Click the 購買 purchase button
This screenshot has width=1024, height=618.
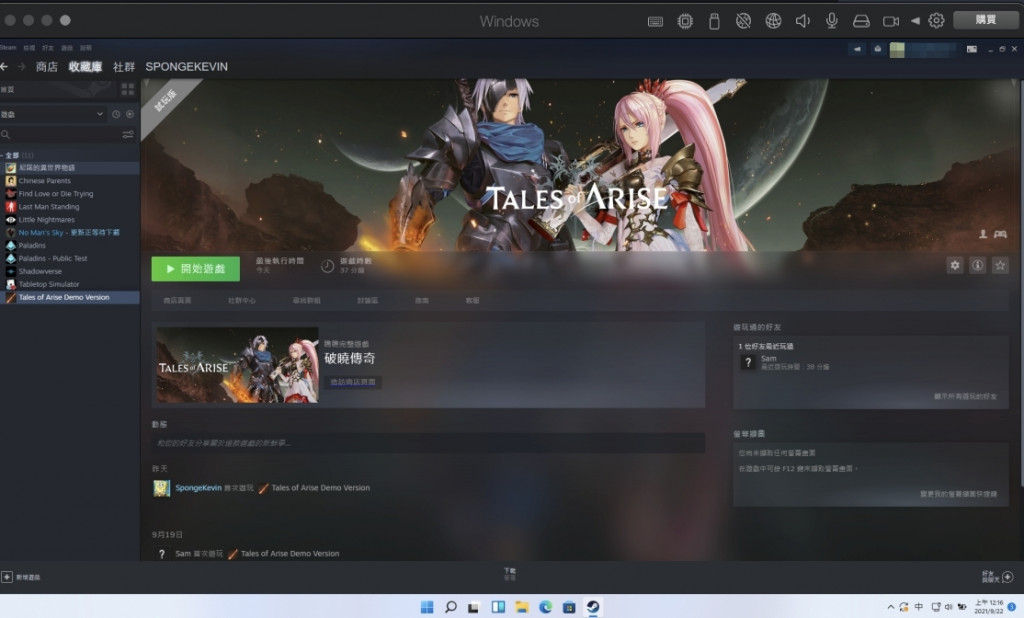coord(986,20)
